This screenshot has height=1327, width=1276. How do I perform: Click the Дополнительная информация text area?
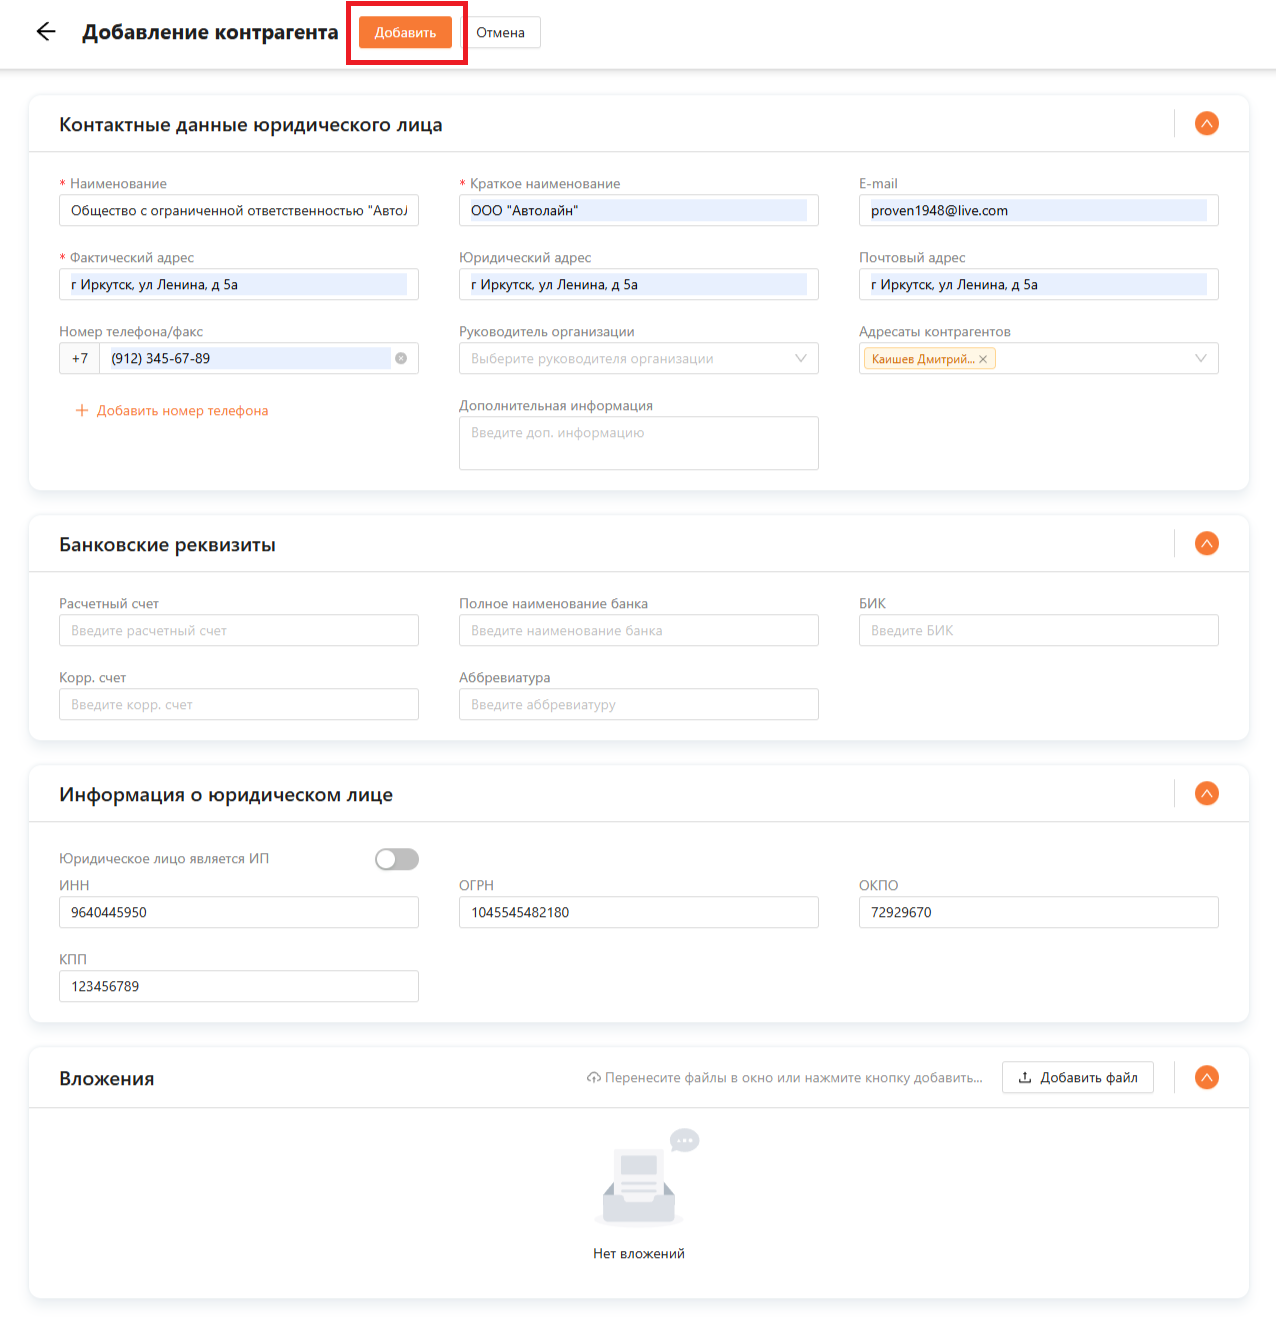click(x=638, y=443)
